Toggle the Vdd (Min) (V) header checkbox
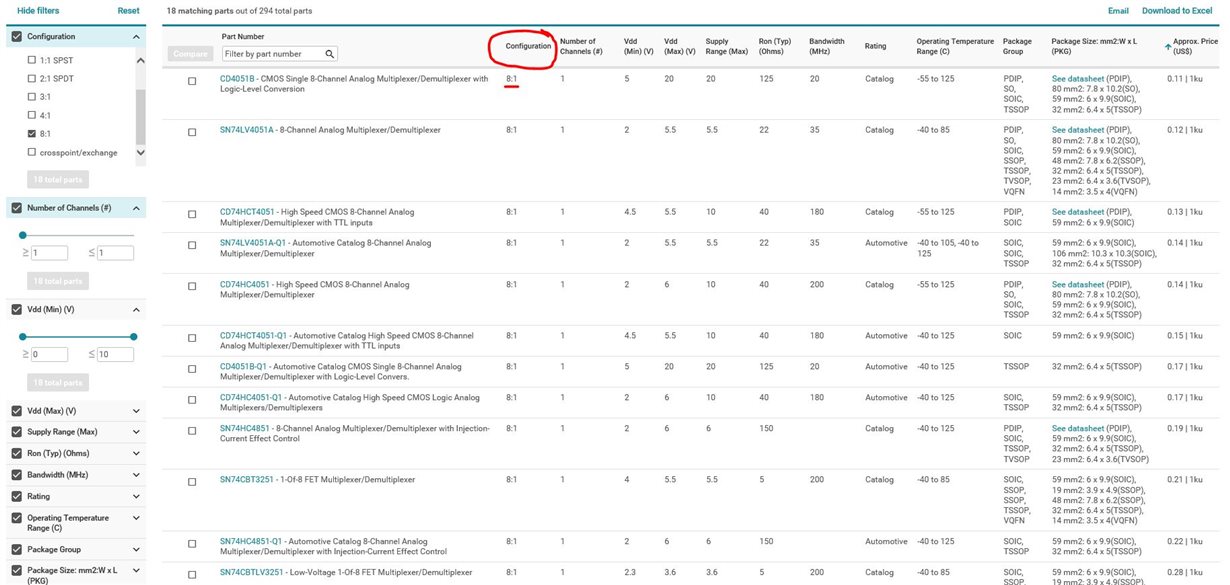 click(17, 310)
